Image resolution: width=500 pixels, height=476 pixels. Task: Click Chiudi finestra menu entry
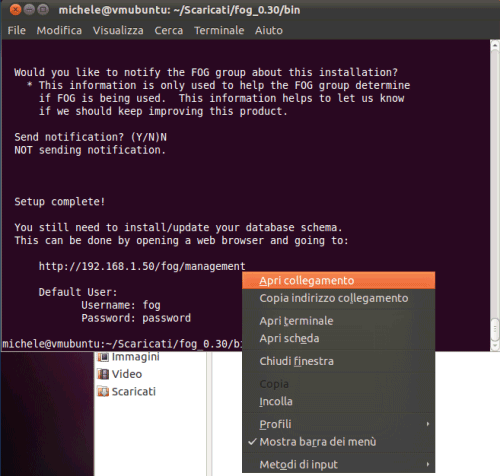tap(338, 361)
